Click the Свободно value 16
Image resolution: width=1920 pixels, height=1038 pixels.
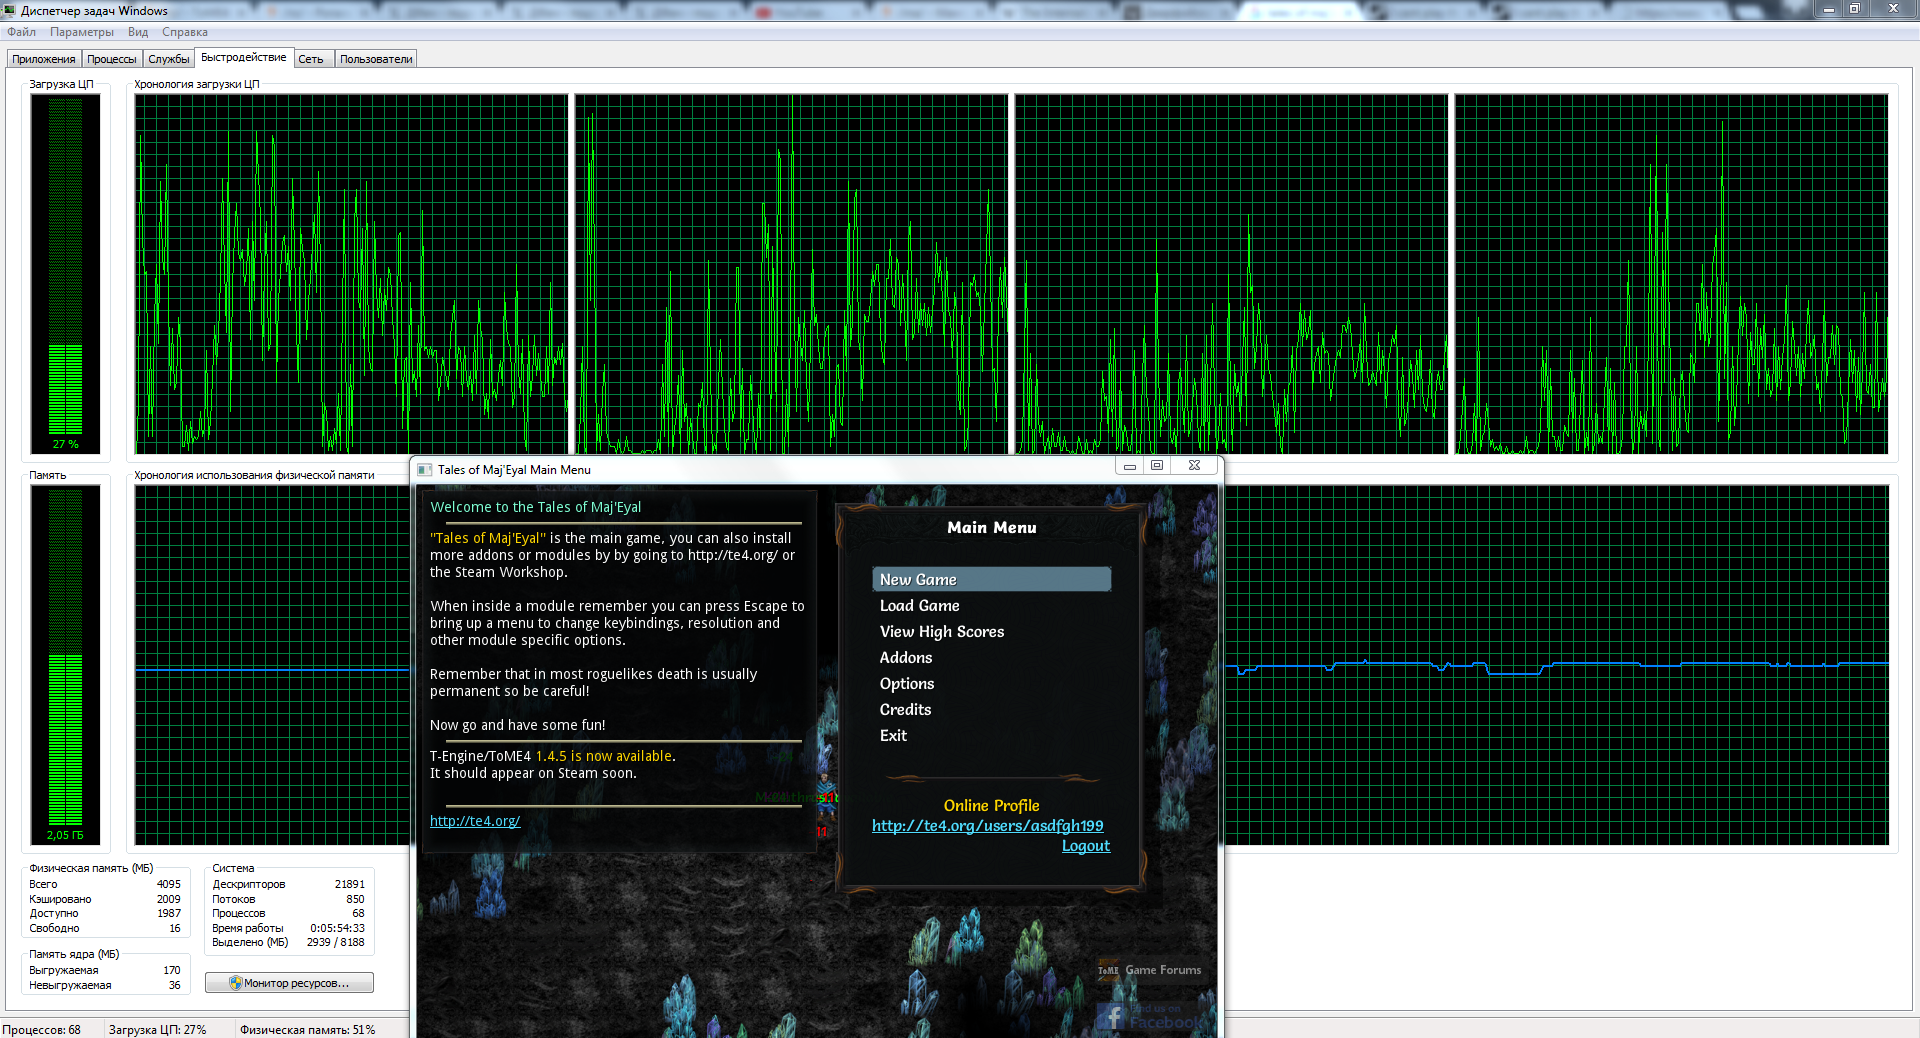click(x=175, y=928)
